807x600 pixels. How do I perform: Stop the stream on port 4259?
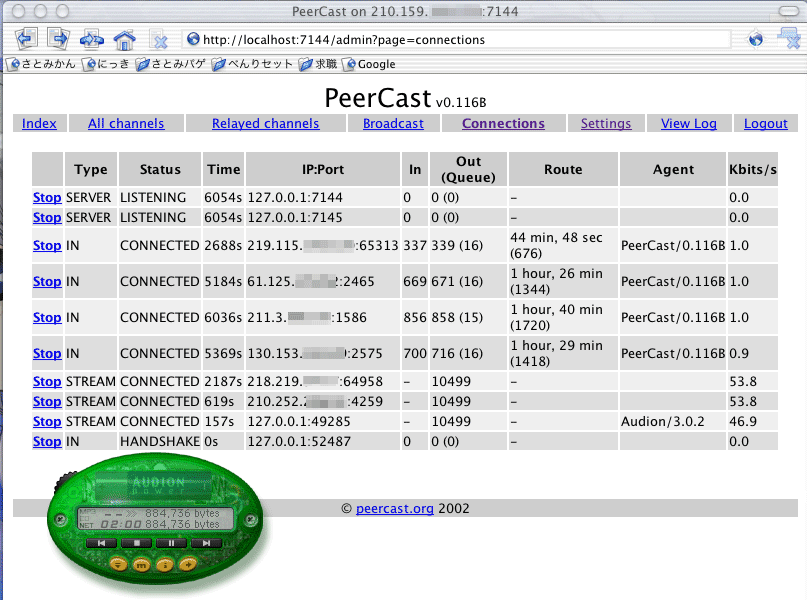point(47,401)
